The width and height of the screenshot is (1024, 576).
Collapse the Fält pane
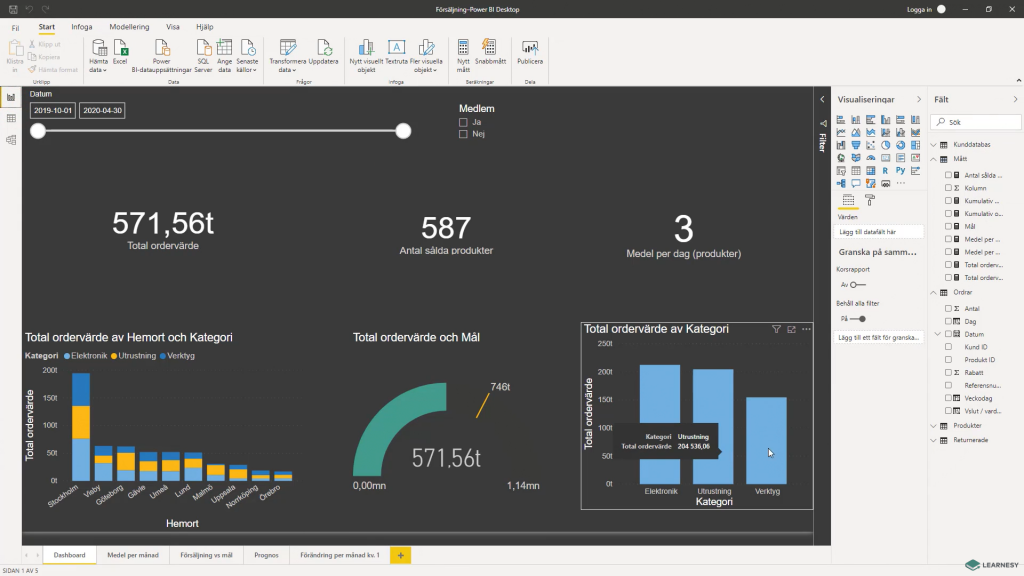pos(1015,99)
